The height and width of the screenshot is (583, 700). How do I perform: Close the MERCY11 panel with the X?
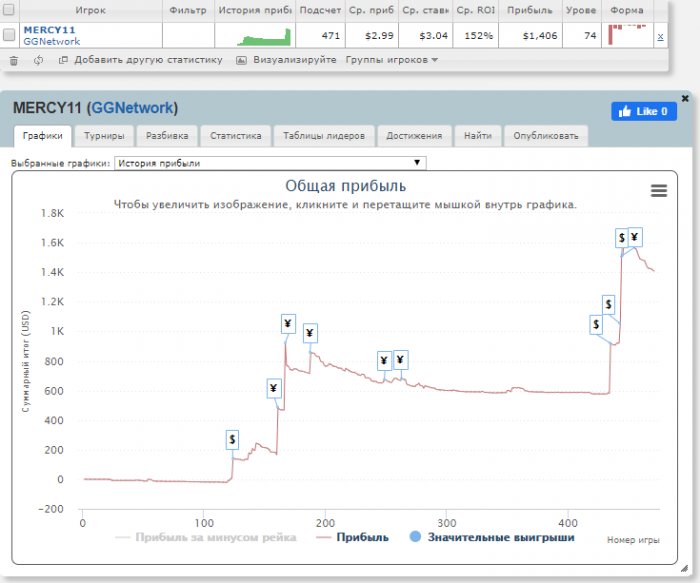pyautogui.click(x=684, y=98)
